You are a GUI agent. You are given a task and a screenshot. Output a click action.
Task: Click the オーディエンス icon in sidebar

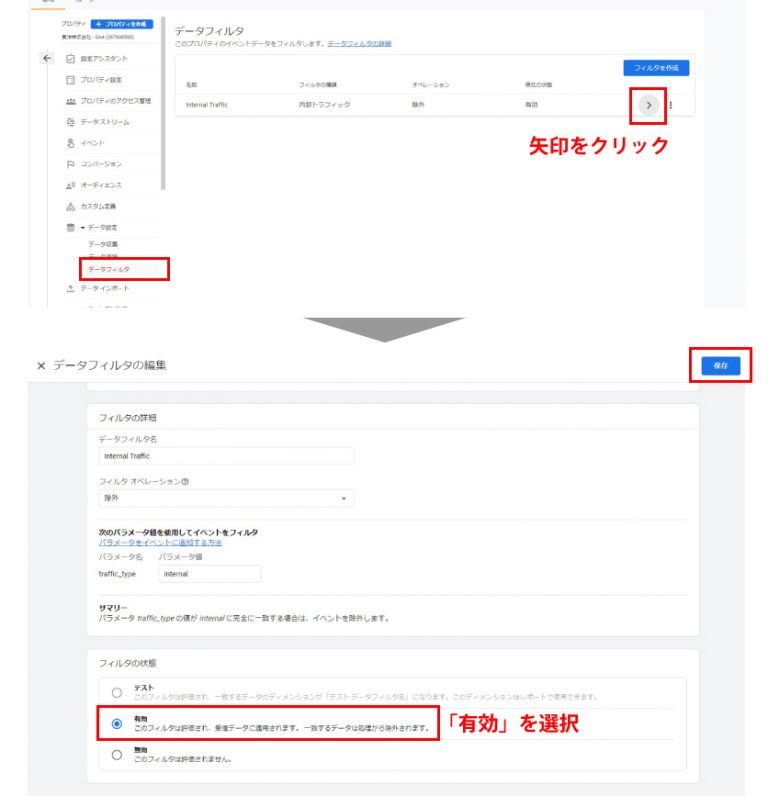tap(71, 185)
